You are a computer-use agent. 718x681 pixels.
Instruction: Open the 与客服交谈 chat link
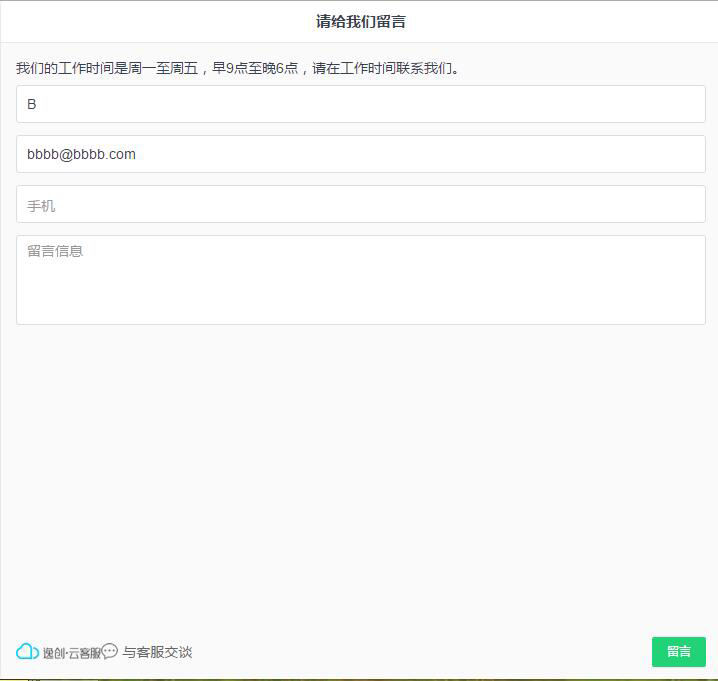pyautogui.click(x=157, y=652)
